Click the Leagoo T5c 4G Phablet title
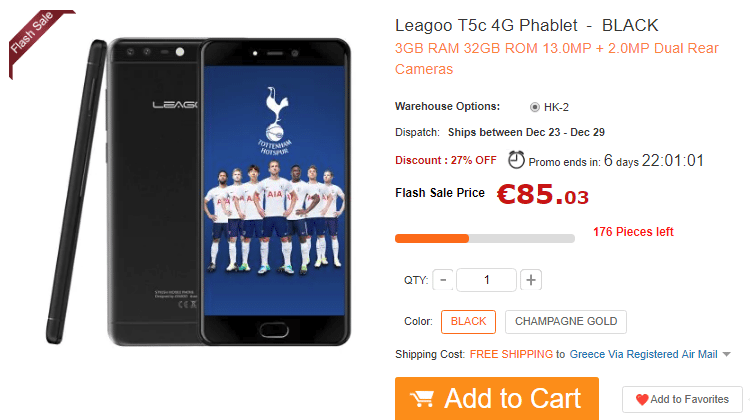750x420 pixels. tap(527, 25)
